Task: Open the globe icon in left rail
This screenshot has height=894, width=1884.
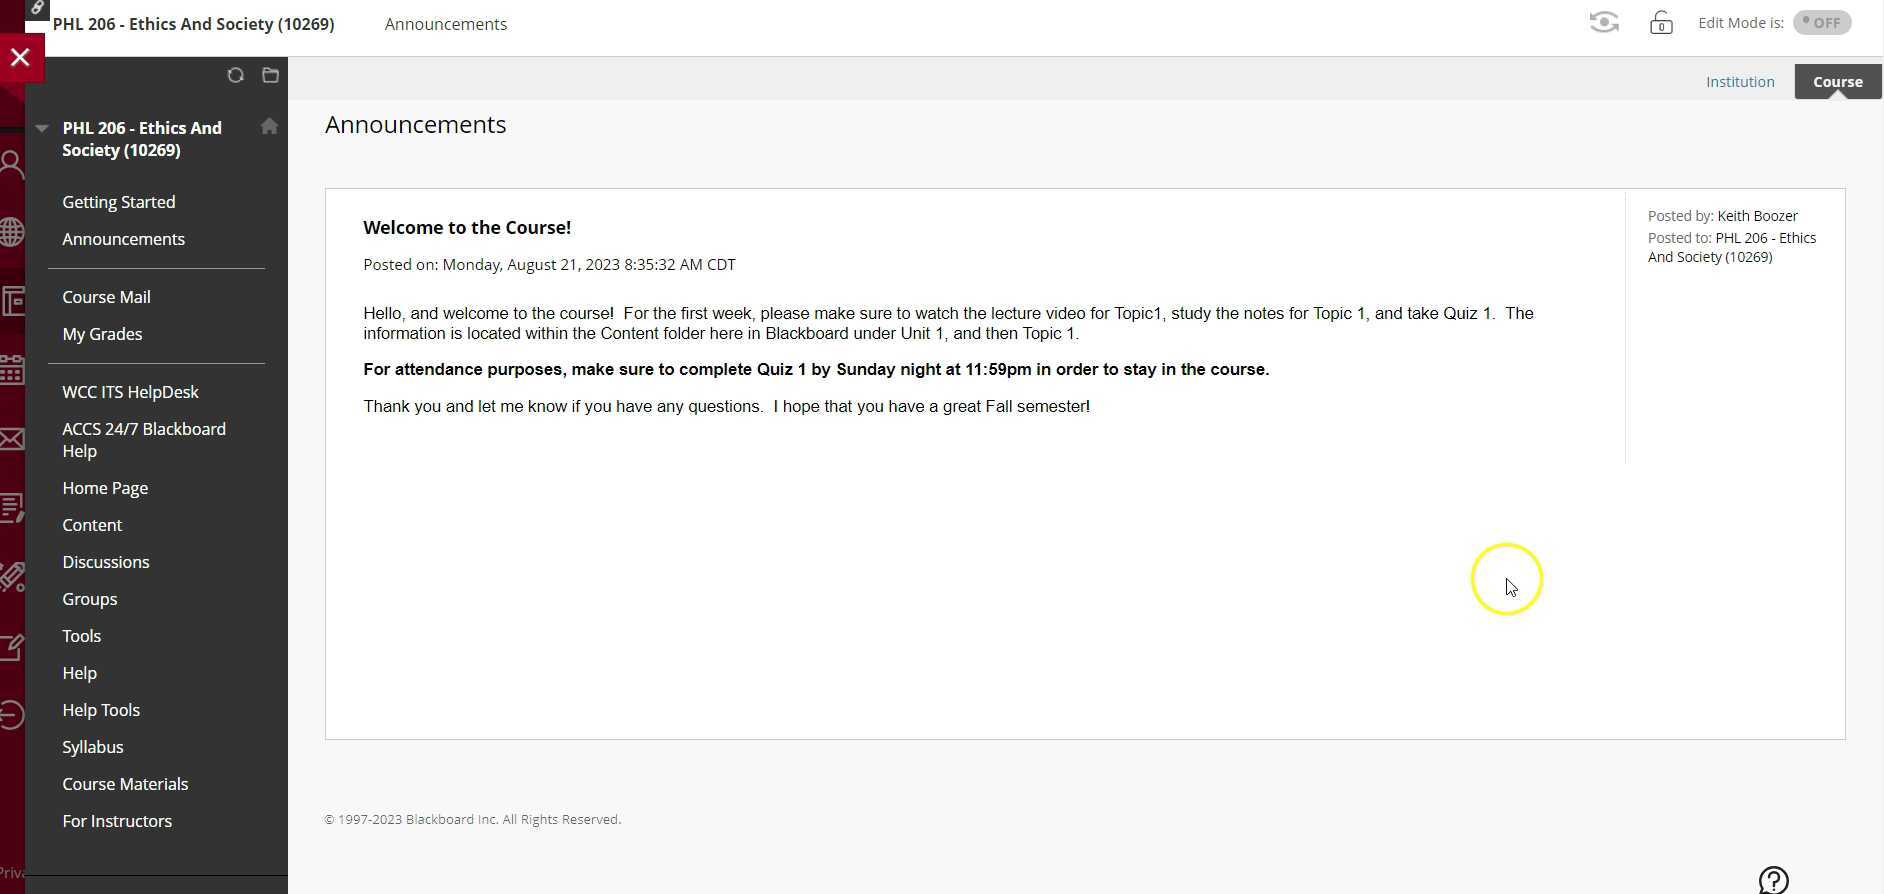Action: (x=12, y=232)
